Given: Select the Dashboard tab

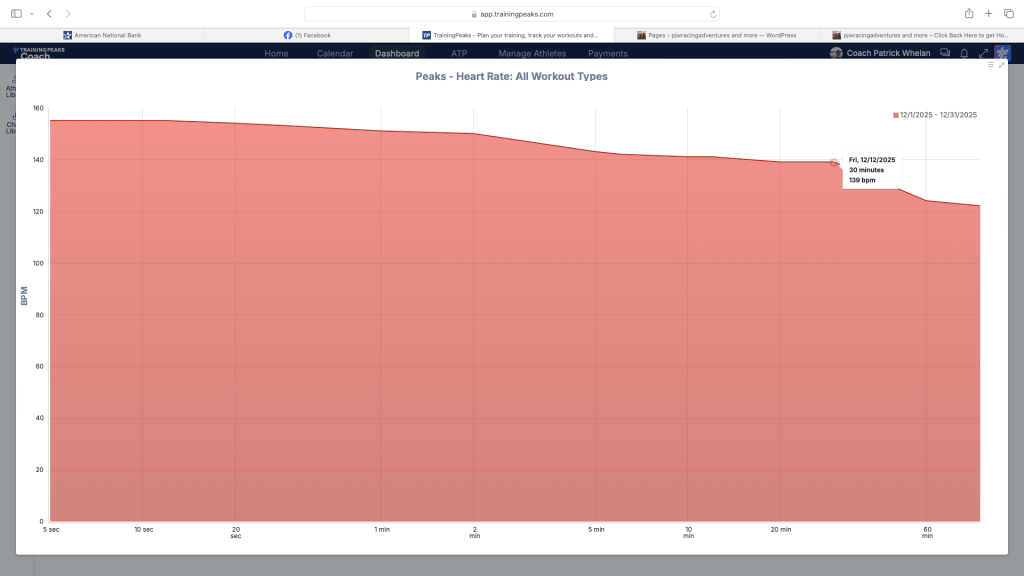Looking at the screenshot, I should (397, 53).
